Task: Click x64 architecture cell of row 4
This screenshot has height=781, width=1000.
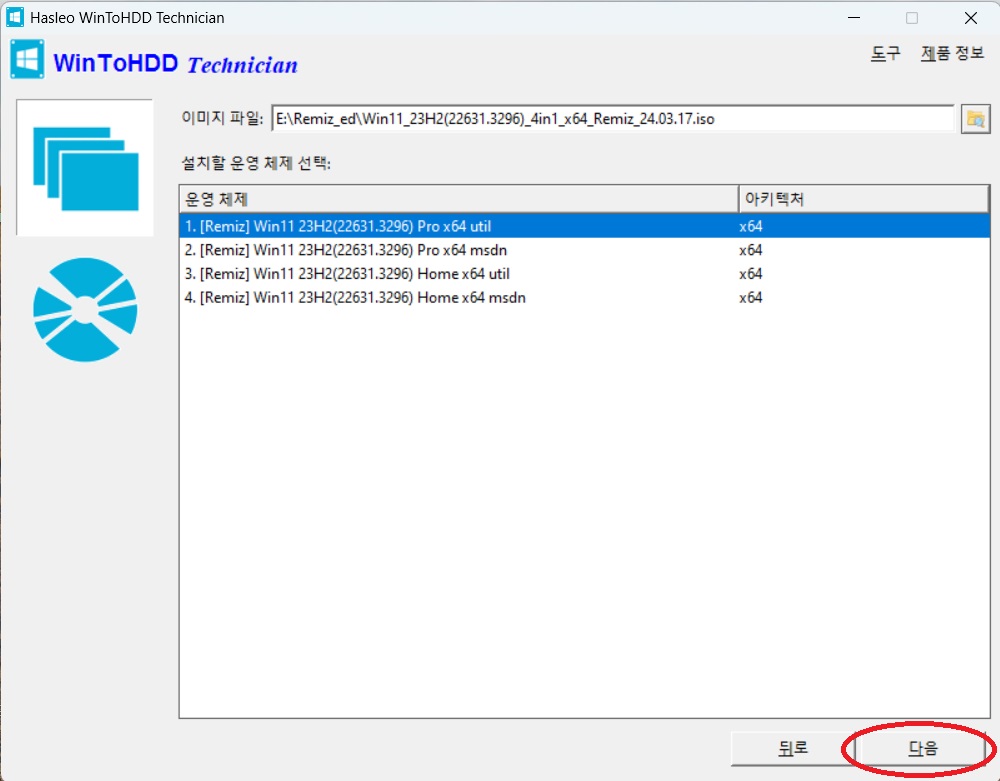Action: pos(751,297)
